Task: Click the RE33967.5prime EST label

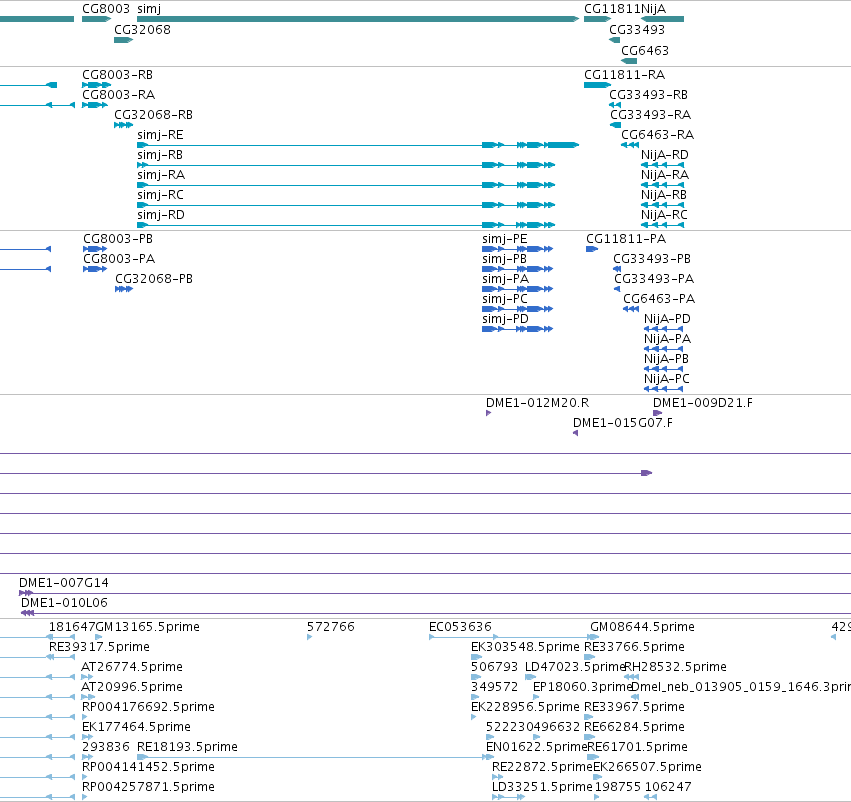Action: click(634, 708)
